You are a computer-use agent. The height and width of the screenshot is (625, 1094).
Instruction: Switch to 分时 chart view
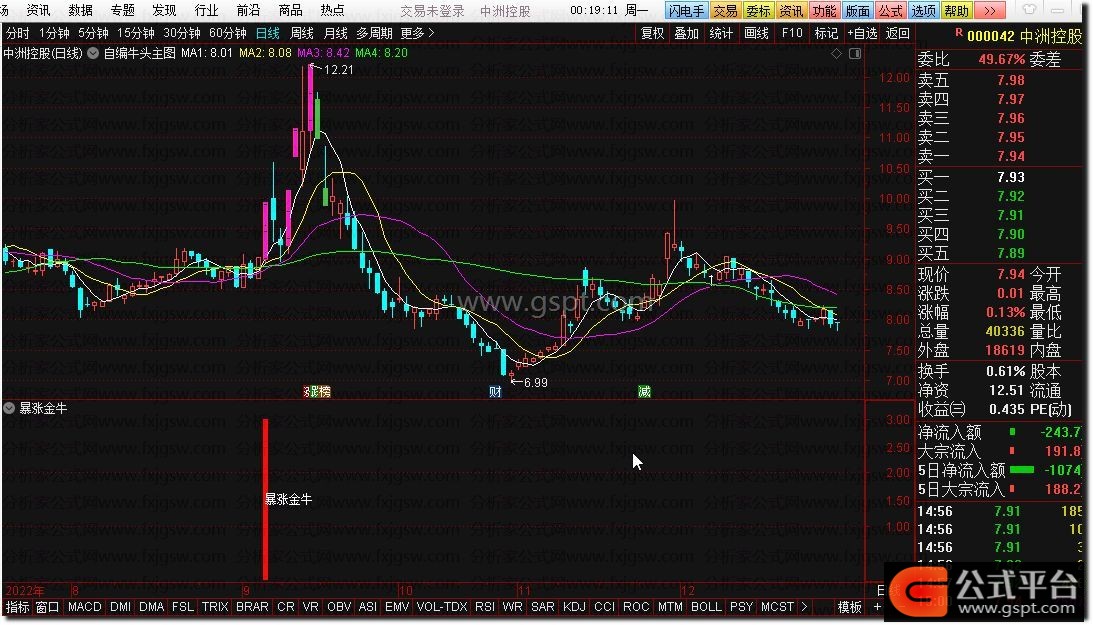click(17, 33)
